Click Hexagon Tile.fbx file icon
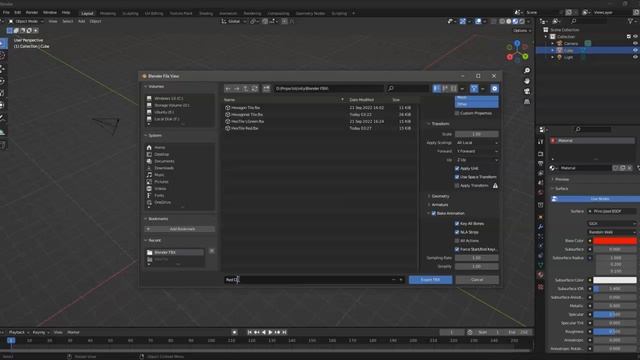 click(228, 108)
